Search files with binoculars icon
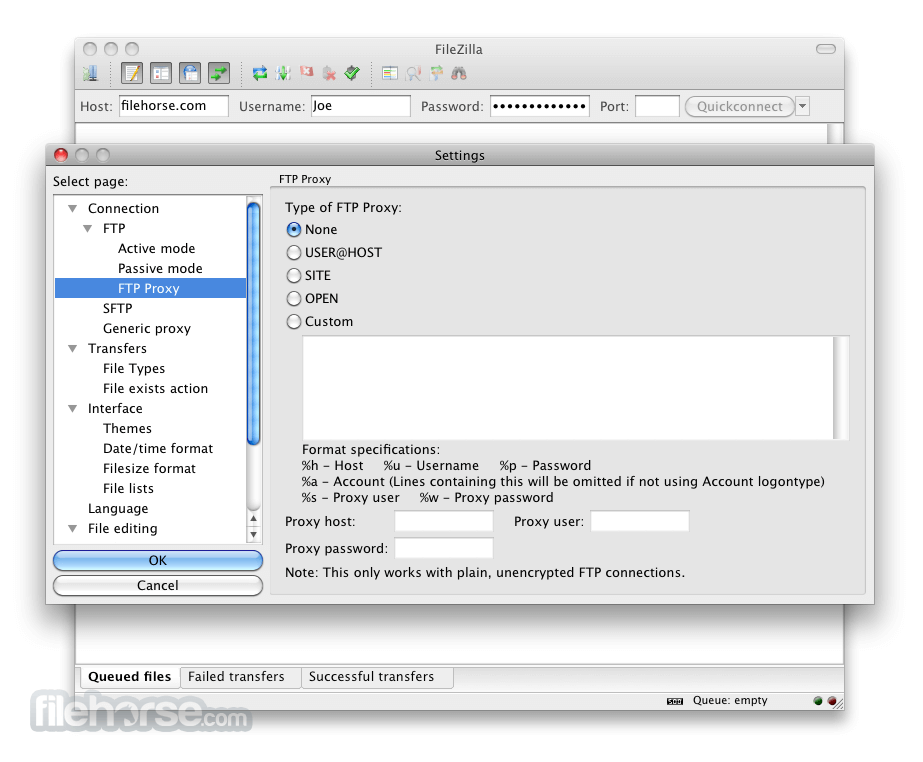Screen dimensions: 923x762 pyautogui.click(x=459, y=74)
